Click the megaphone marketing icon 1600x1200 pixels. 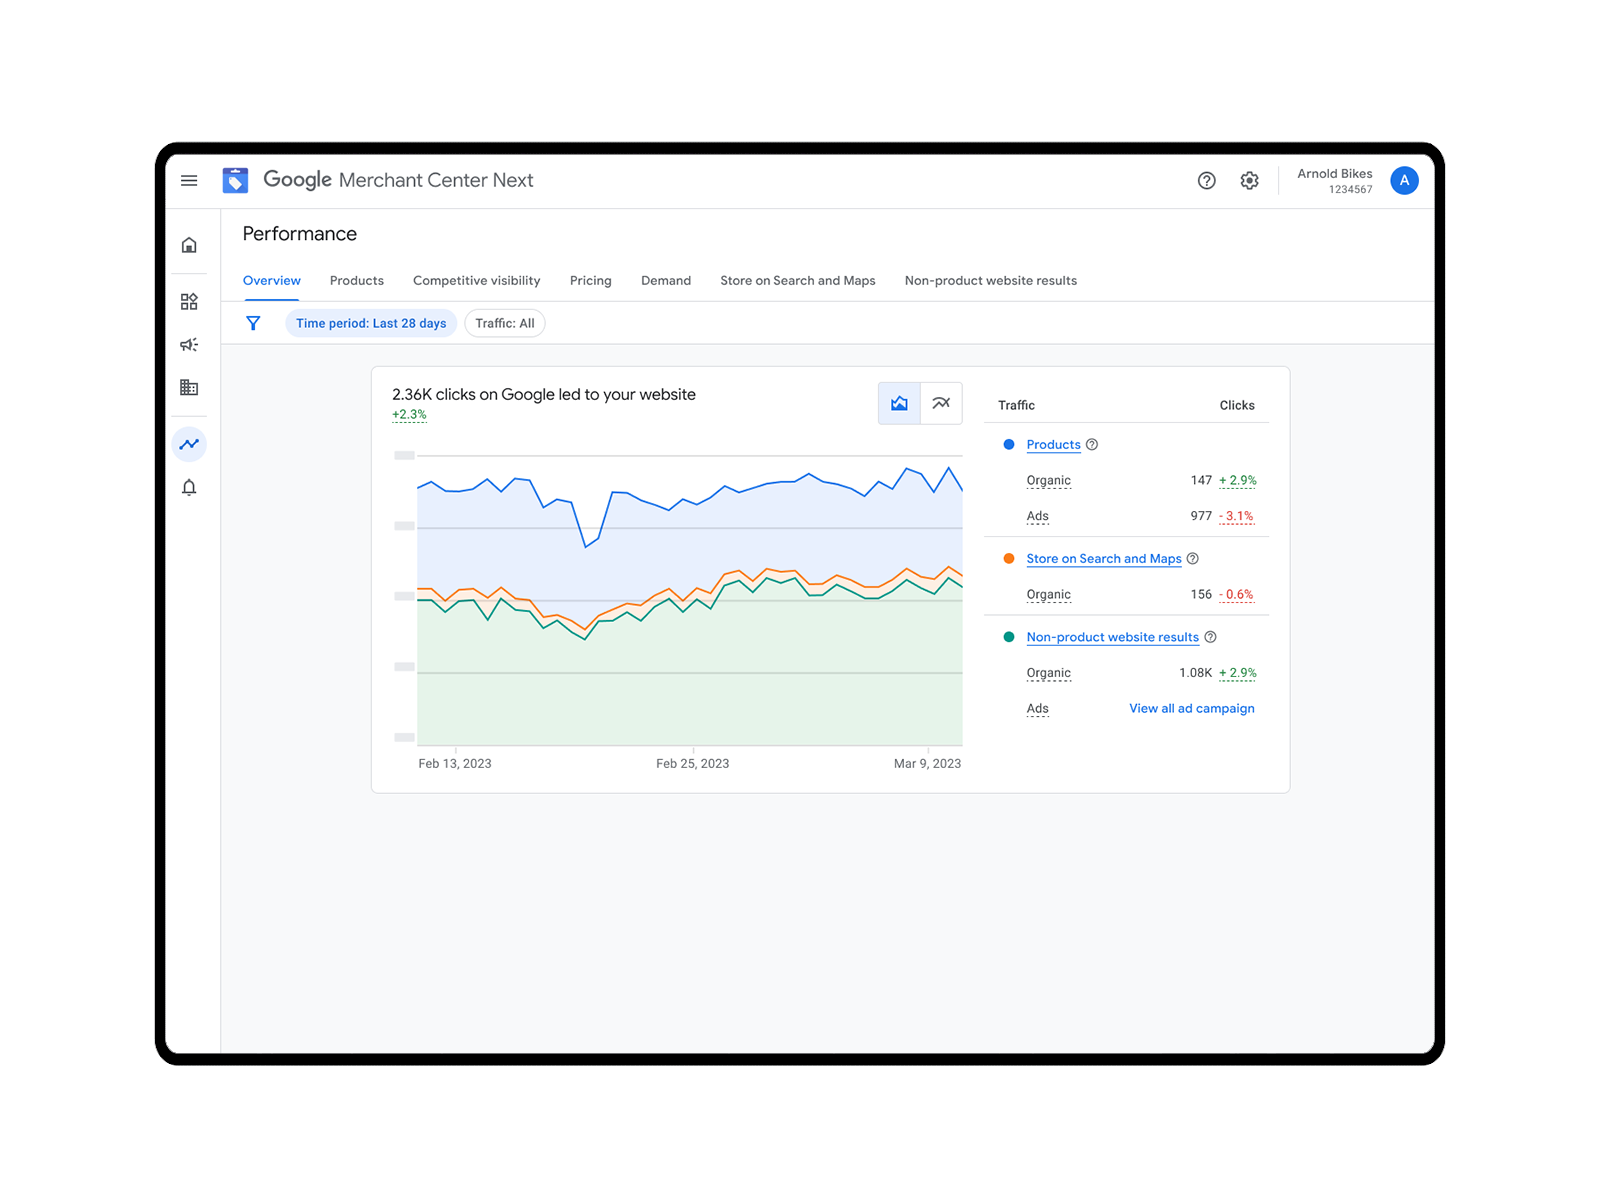189,344
